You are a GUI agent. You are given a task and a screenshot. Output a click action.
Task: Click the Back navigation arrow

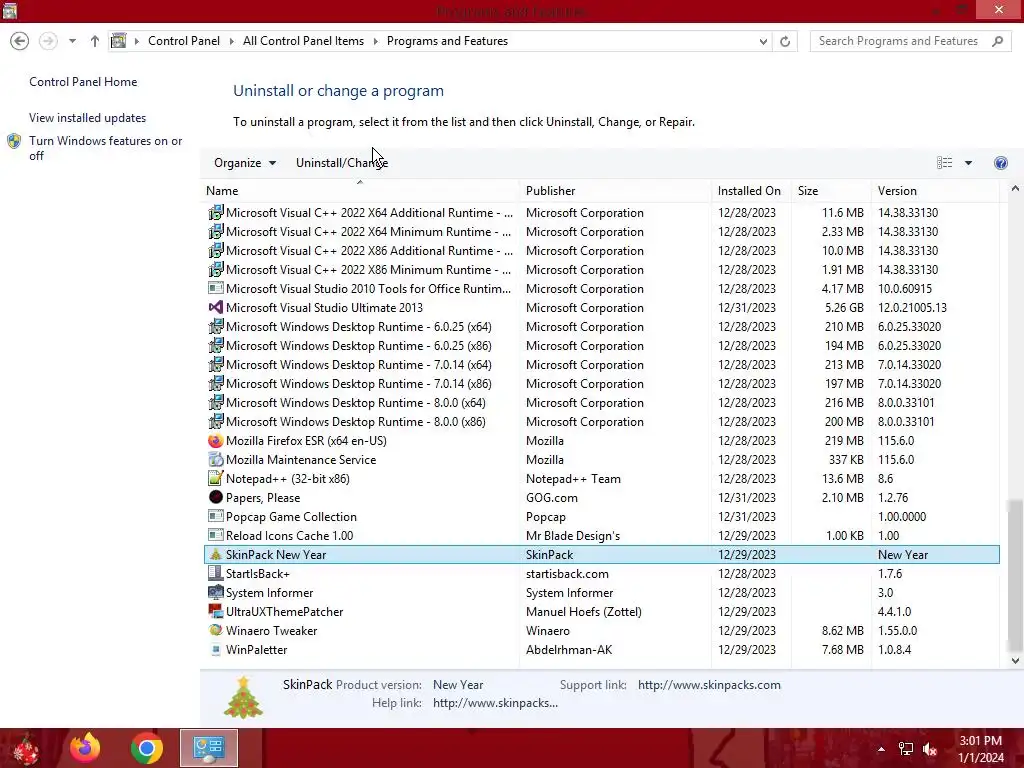(20, 41)
